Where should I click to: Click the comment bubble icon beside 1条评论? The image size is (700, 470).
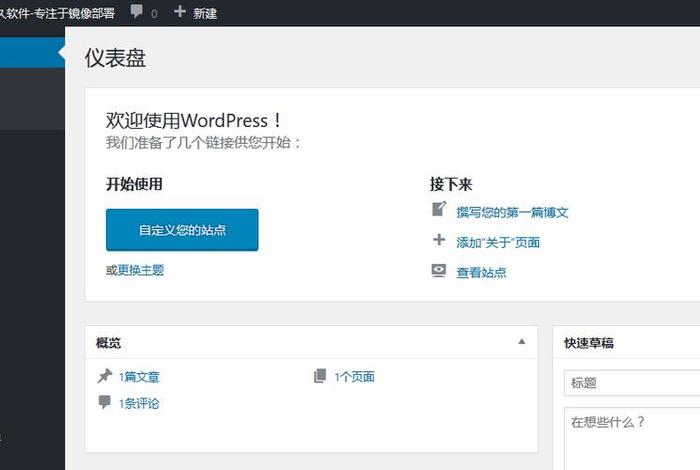104,402
